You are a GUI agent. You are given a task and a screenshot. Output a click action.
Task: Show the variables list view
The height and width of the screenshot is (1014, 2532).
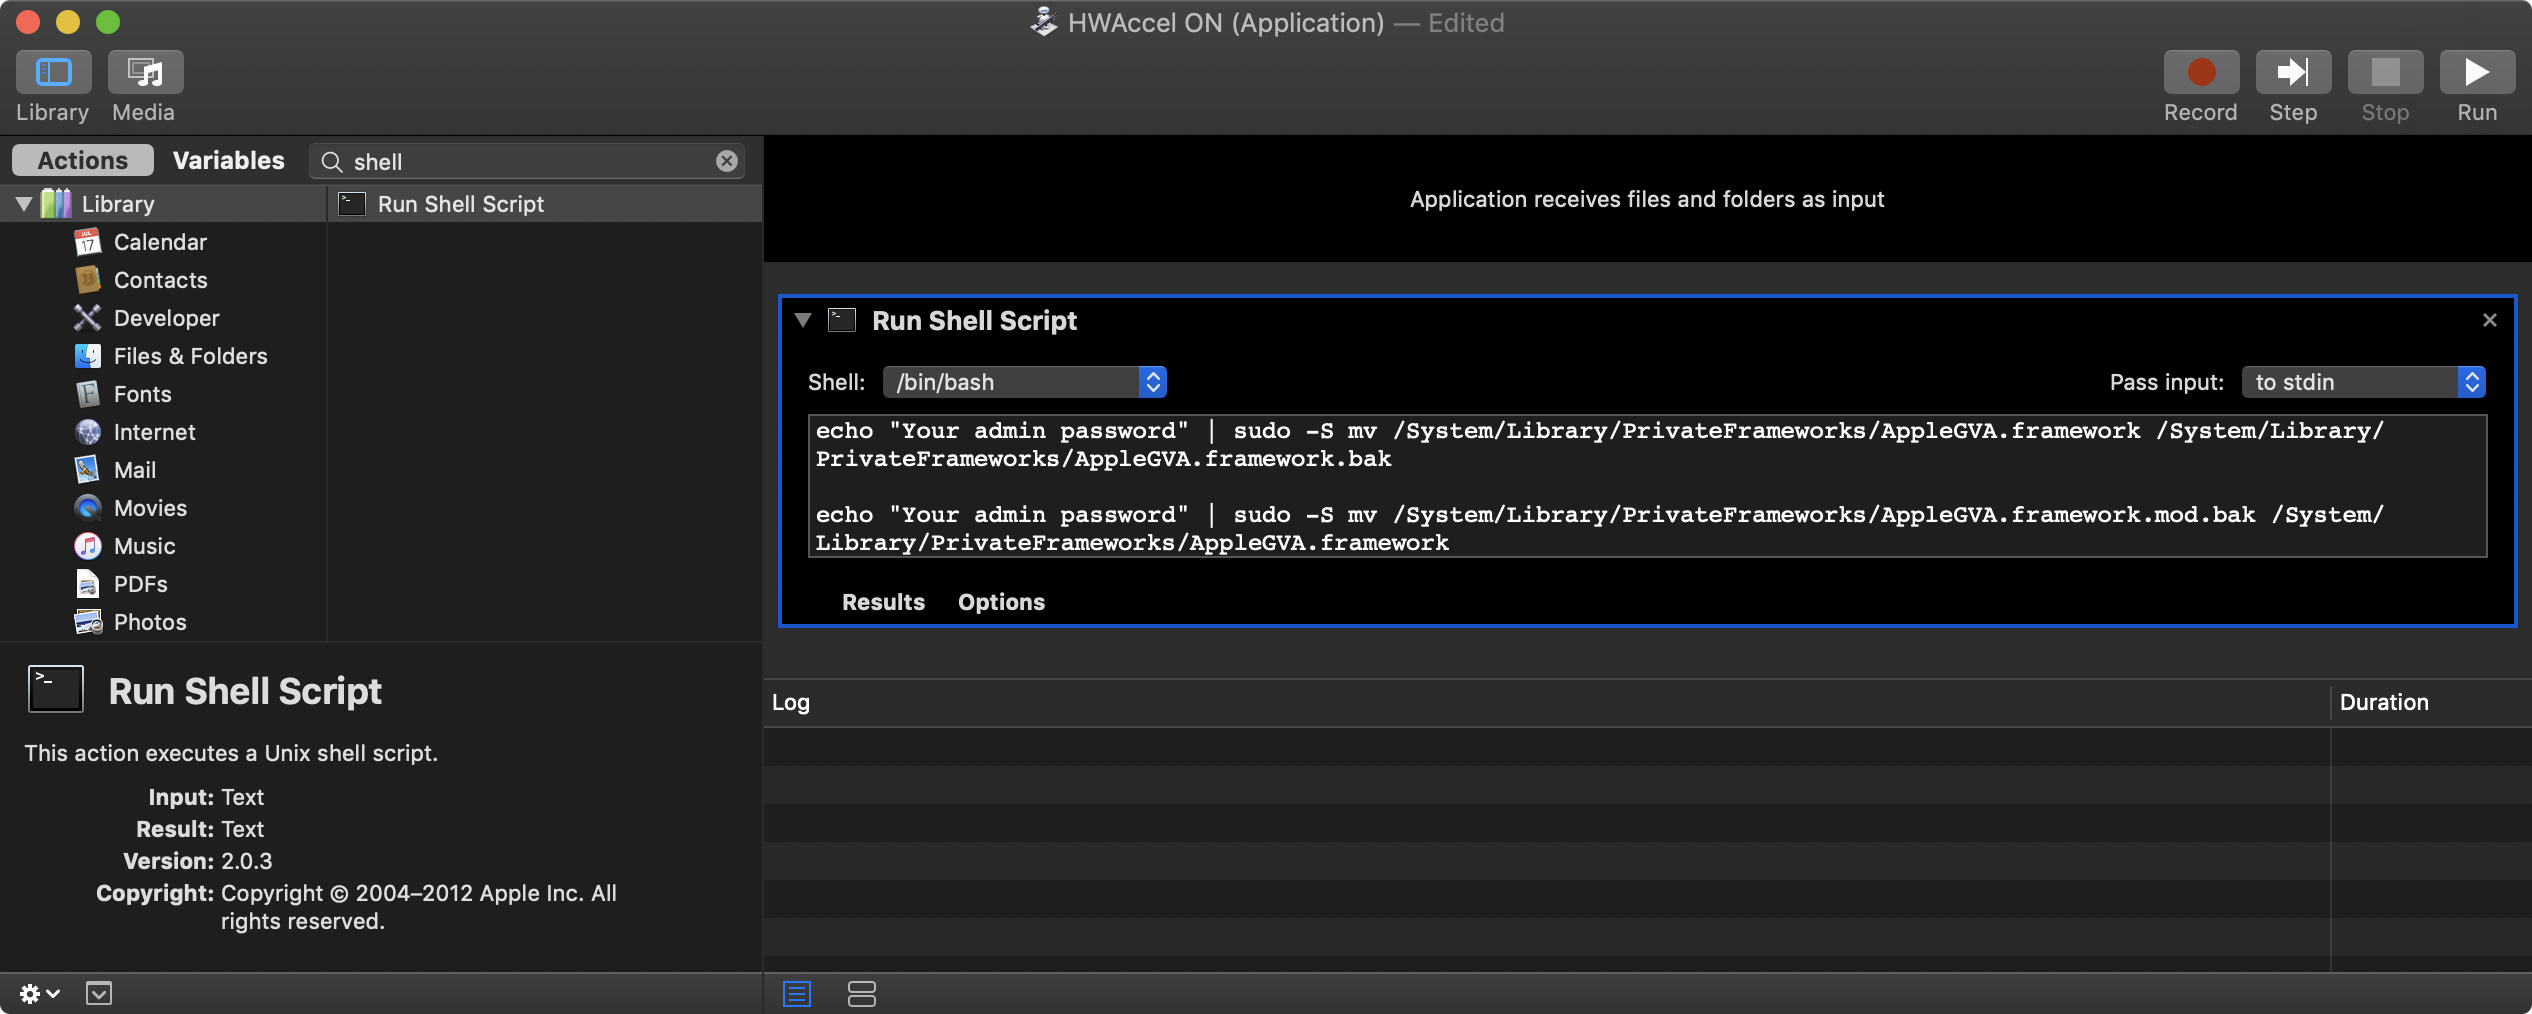point(861,994)
